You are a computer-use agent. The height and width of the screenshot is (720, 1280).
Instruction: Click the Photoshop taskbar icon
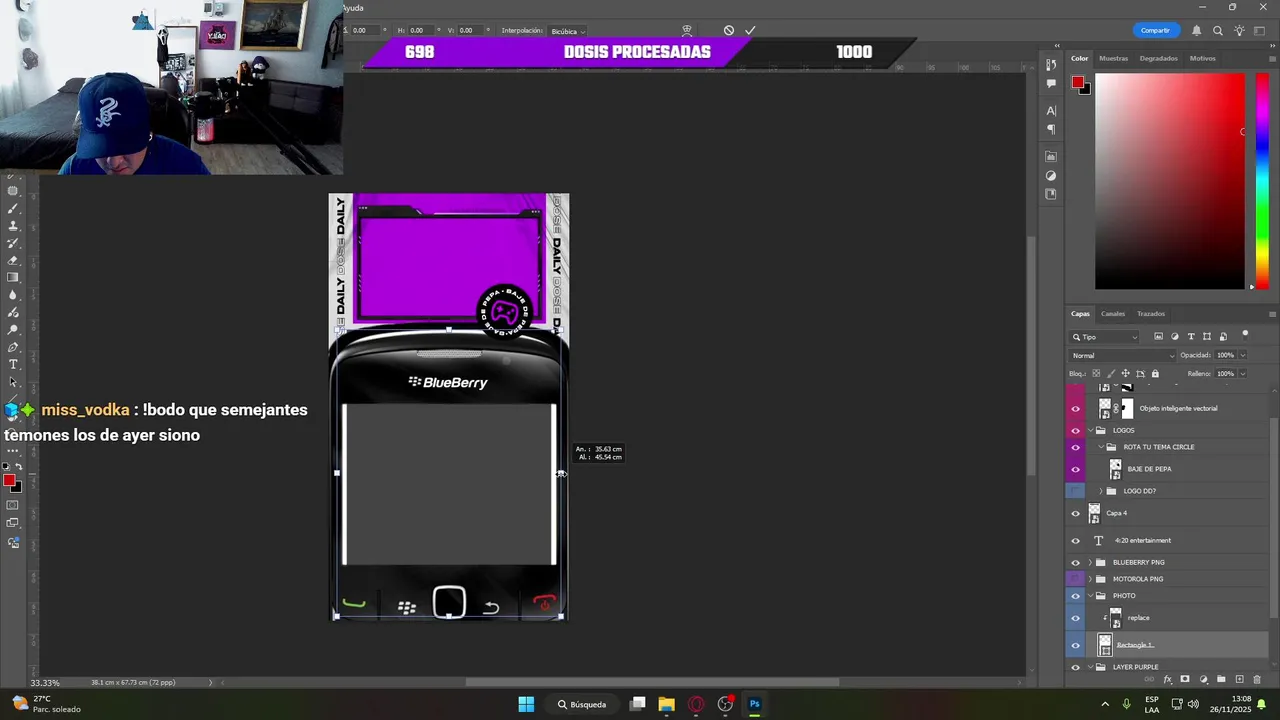(755, 704)
